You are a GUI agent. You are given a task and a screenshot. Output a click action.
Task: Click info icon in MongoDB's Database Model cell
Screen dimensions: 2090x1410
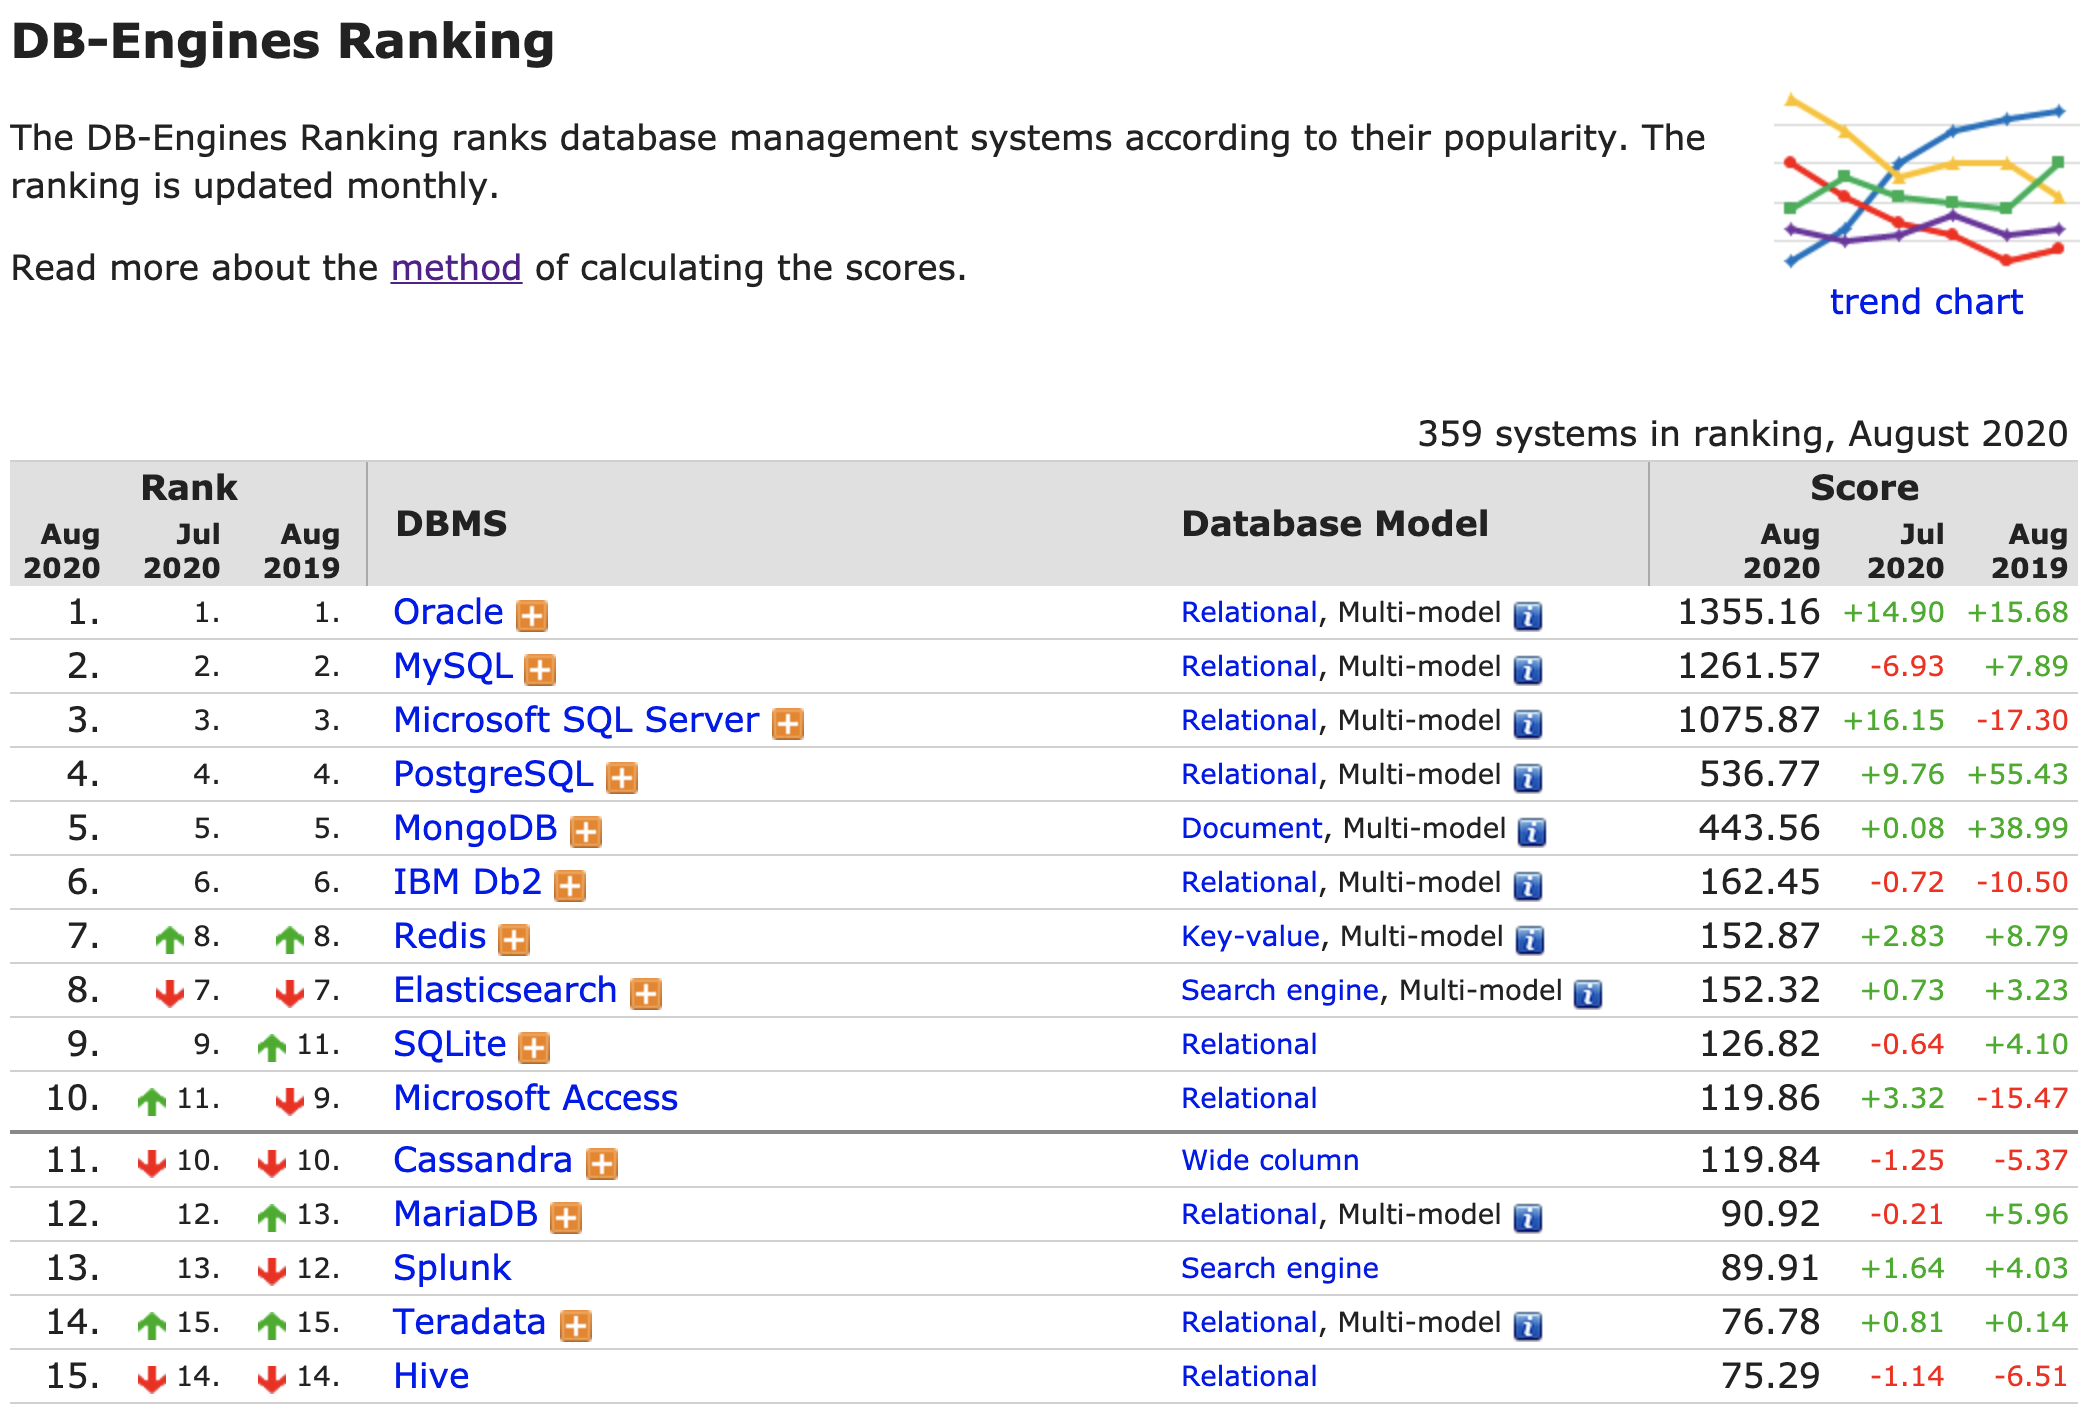tap(1531, 832)
